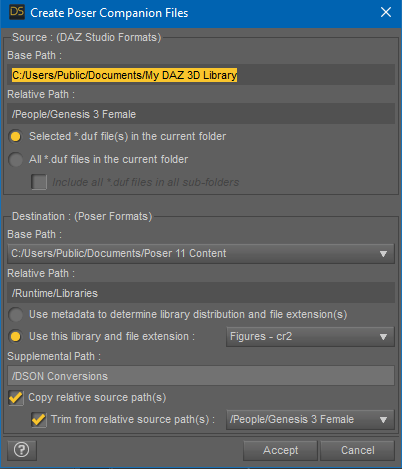The width and height of the screenshot is (402, 469).
Task: Close the Create Poser Companion Files dialog
Action: pyautogui.click(x=386, y=12)
